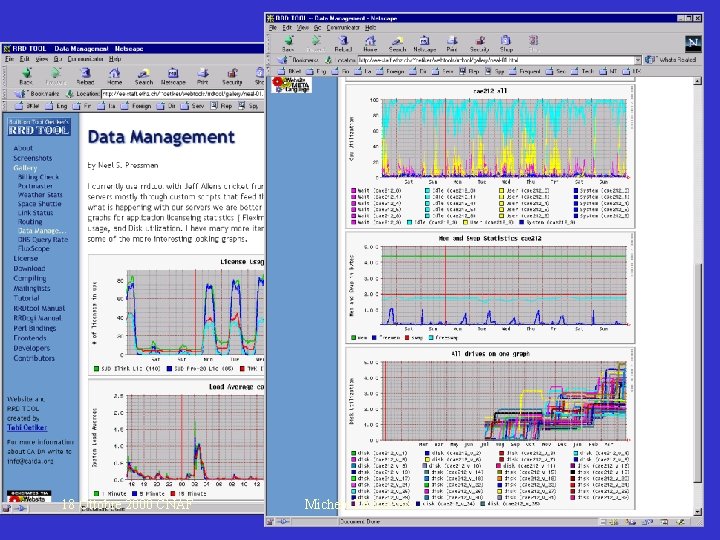Open Communicator menu in rear Netscape window
Viewport: 720px width, 540px height.
85,59
